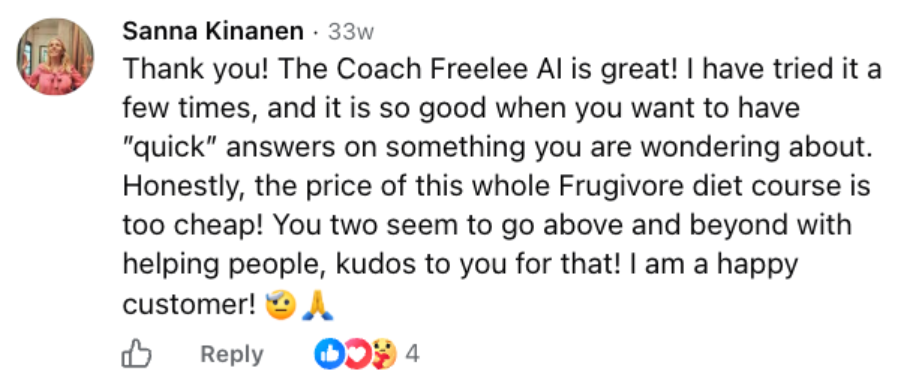Open the reaction count 4
905x377 pixels.
click(412, 354)
